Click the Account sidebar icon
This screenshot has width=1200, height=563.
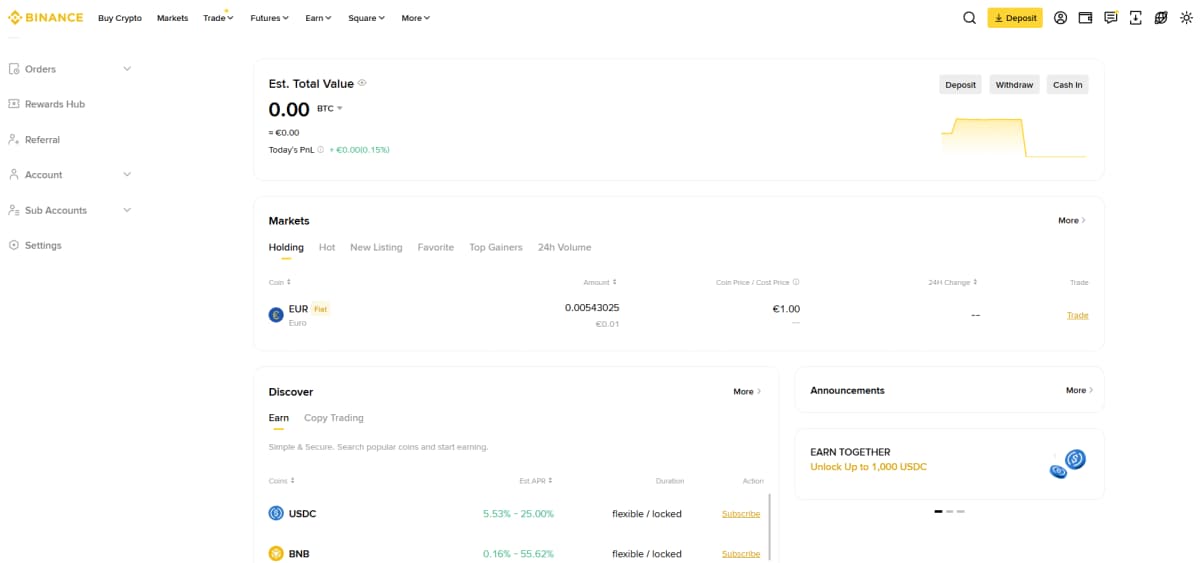click(x=14, y=175)
